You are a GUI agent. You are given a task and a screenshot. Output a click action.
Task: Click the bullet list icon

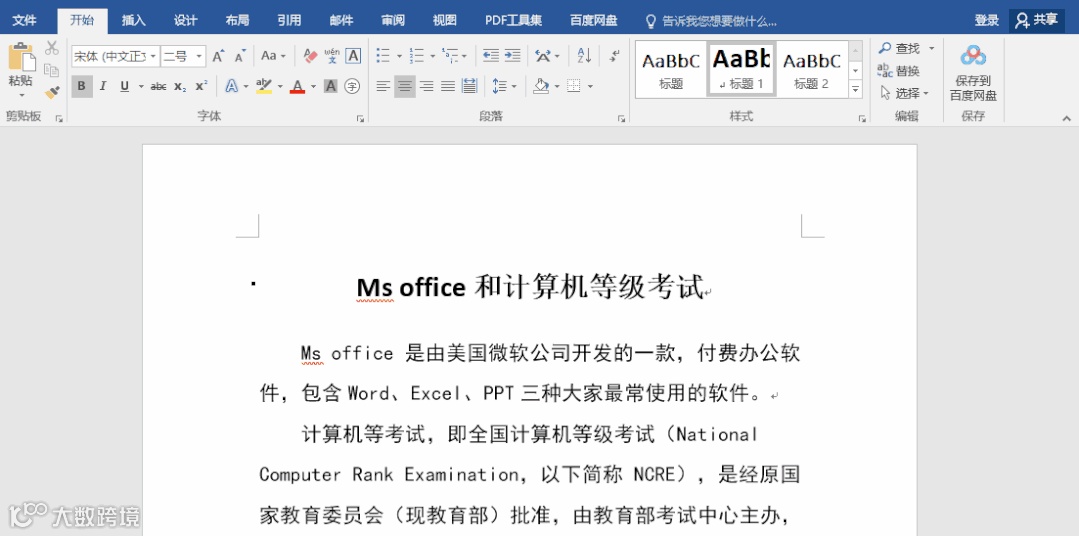click(x=383, y=56)
